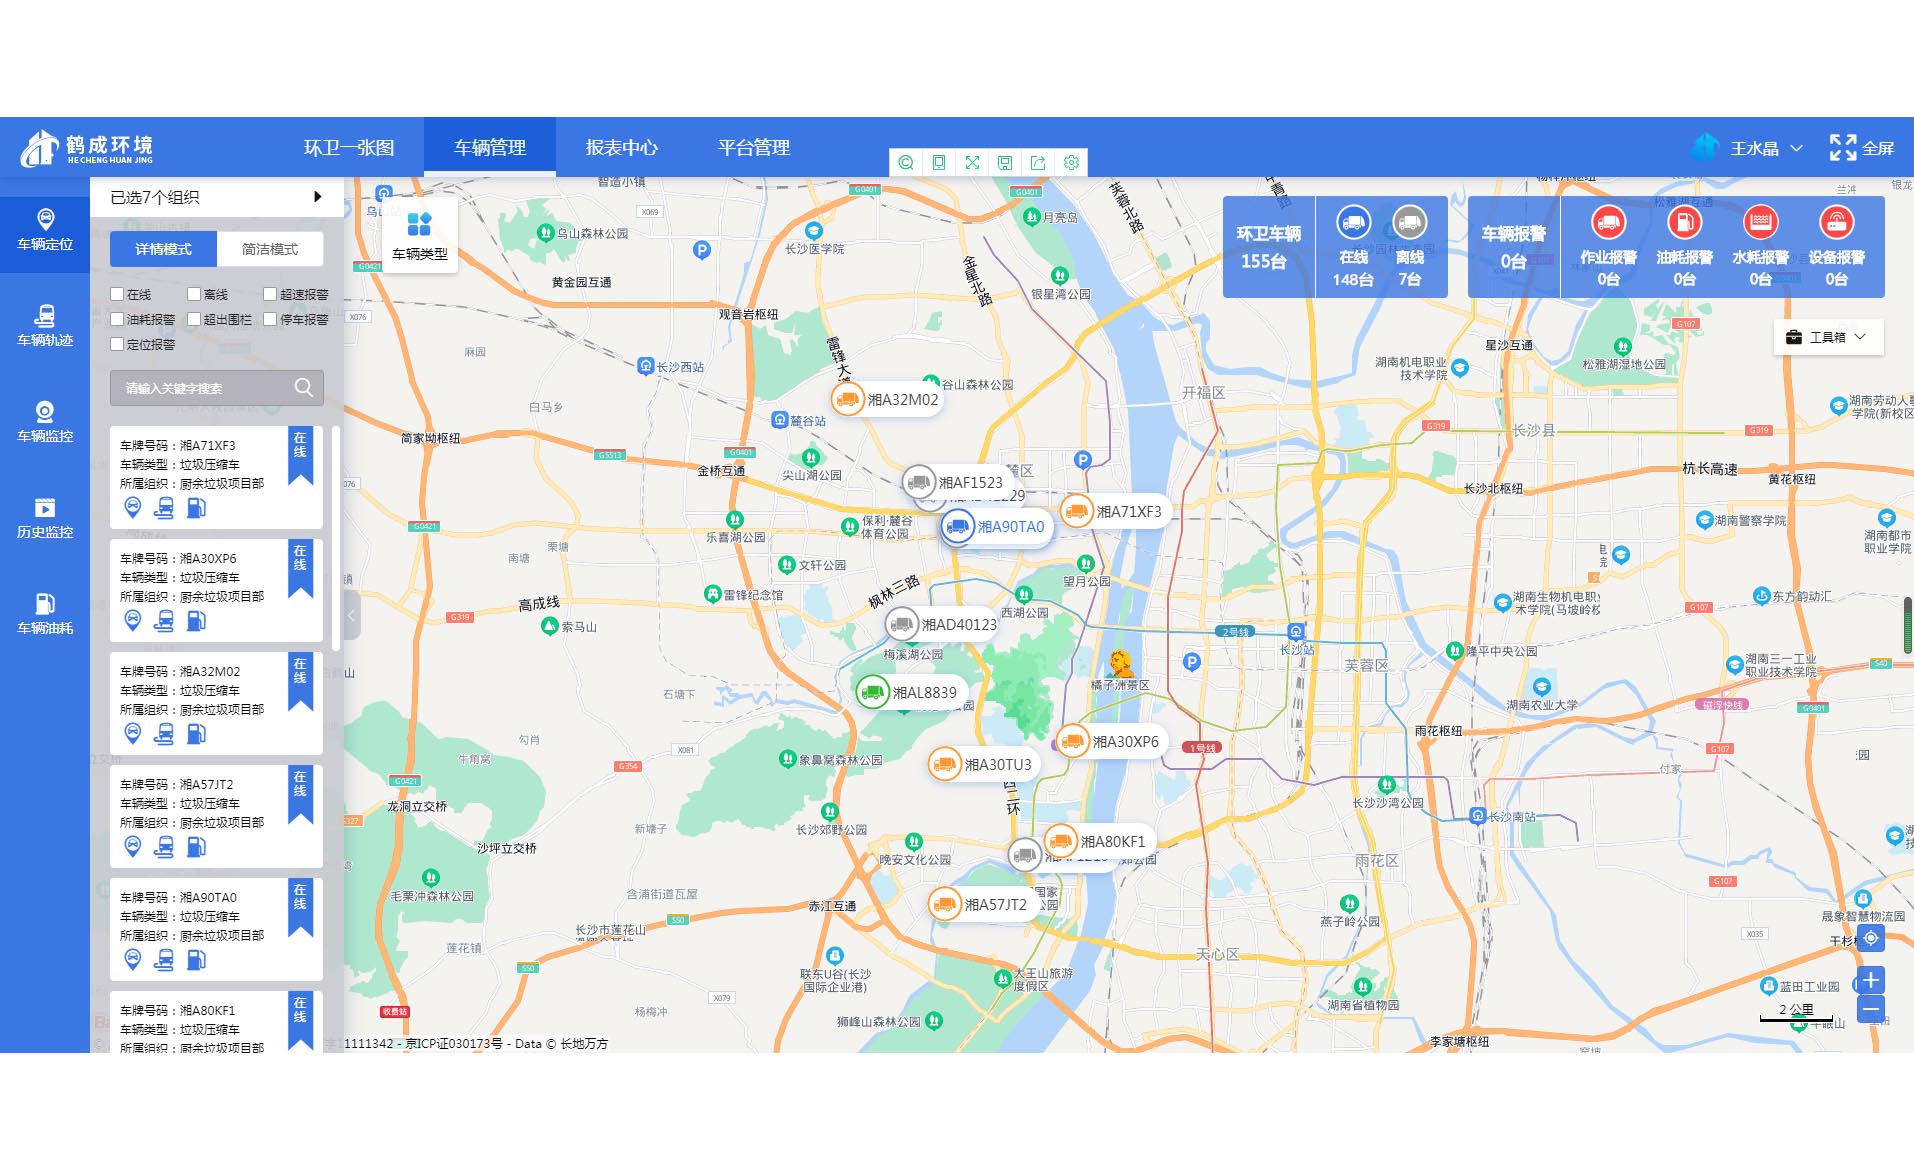Enable the 超速报警 filter checkbox

tap(270, 294)
